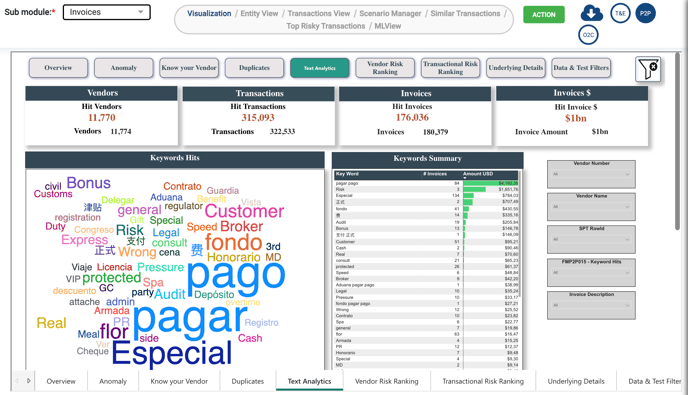Select the P2P module circle icon
Image resolution: width=688 pixels, height=395 pixels.
(645, 13)
